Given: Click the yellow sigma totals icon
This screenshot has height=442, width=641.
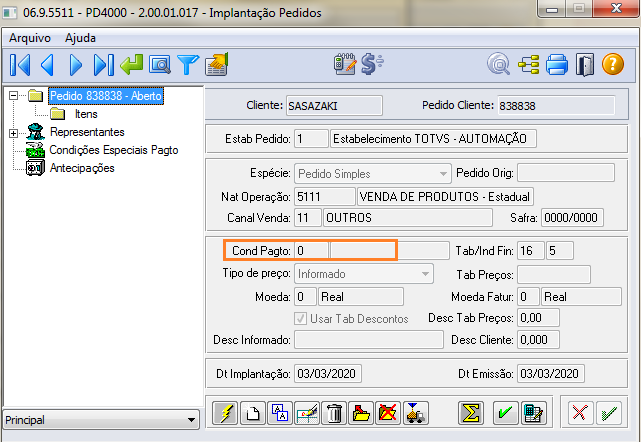Looking at the screenshot, I should 471,413.
